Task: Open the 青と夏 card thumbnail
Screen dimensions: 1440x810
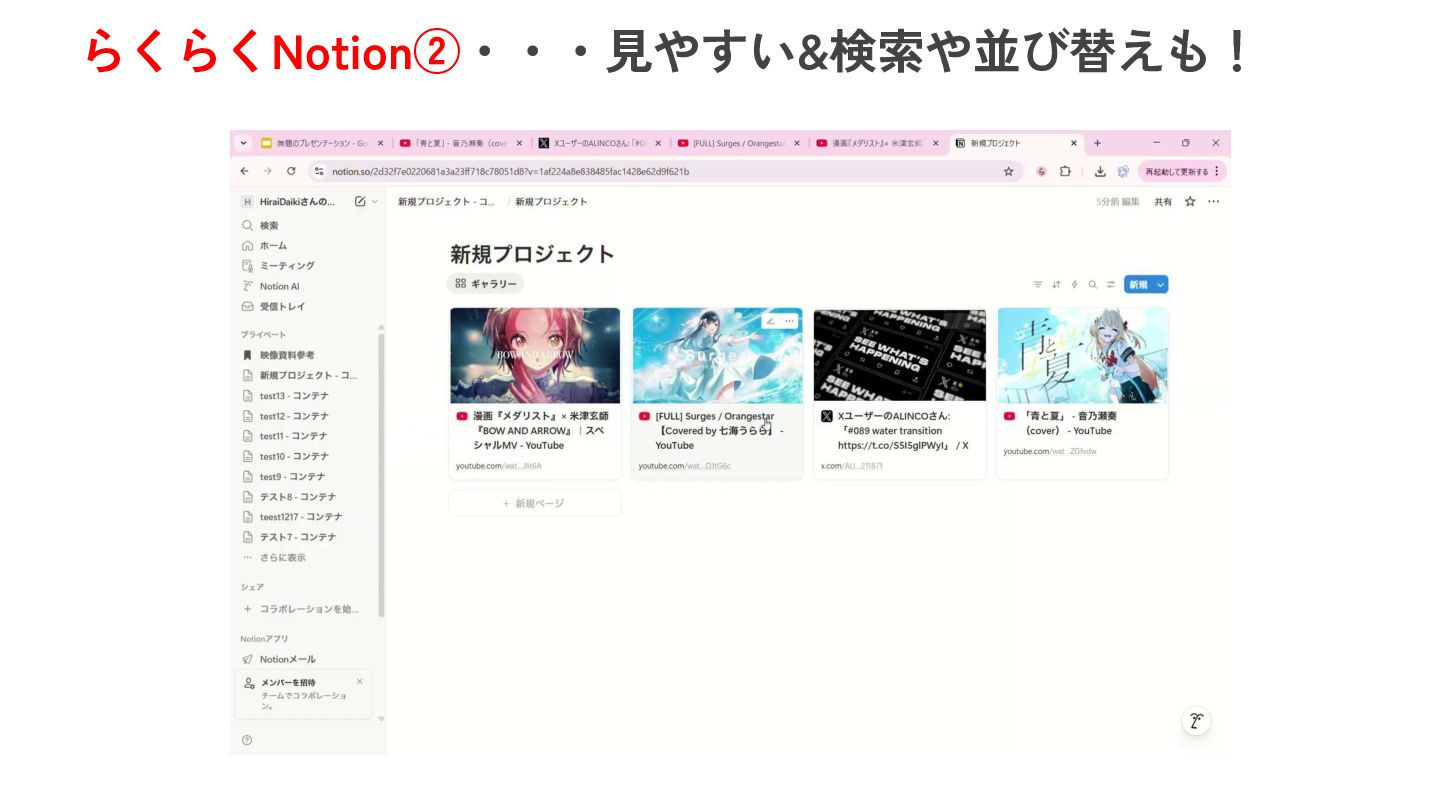Action: pos(1082,355)
